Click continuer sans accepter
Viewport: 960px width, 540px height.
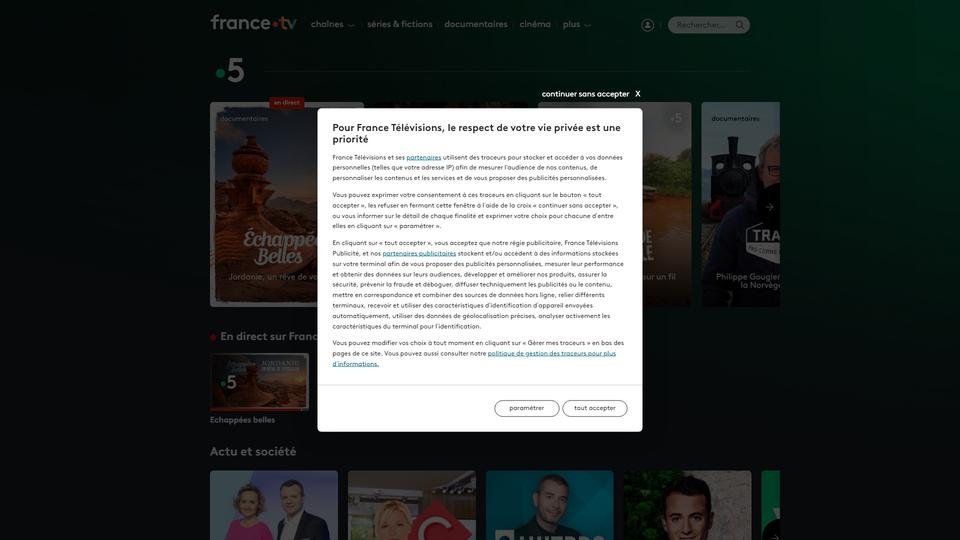coord(585,94)
